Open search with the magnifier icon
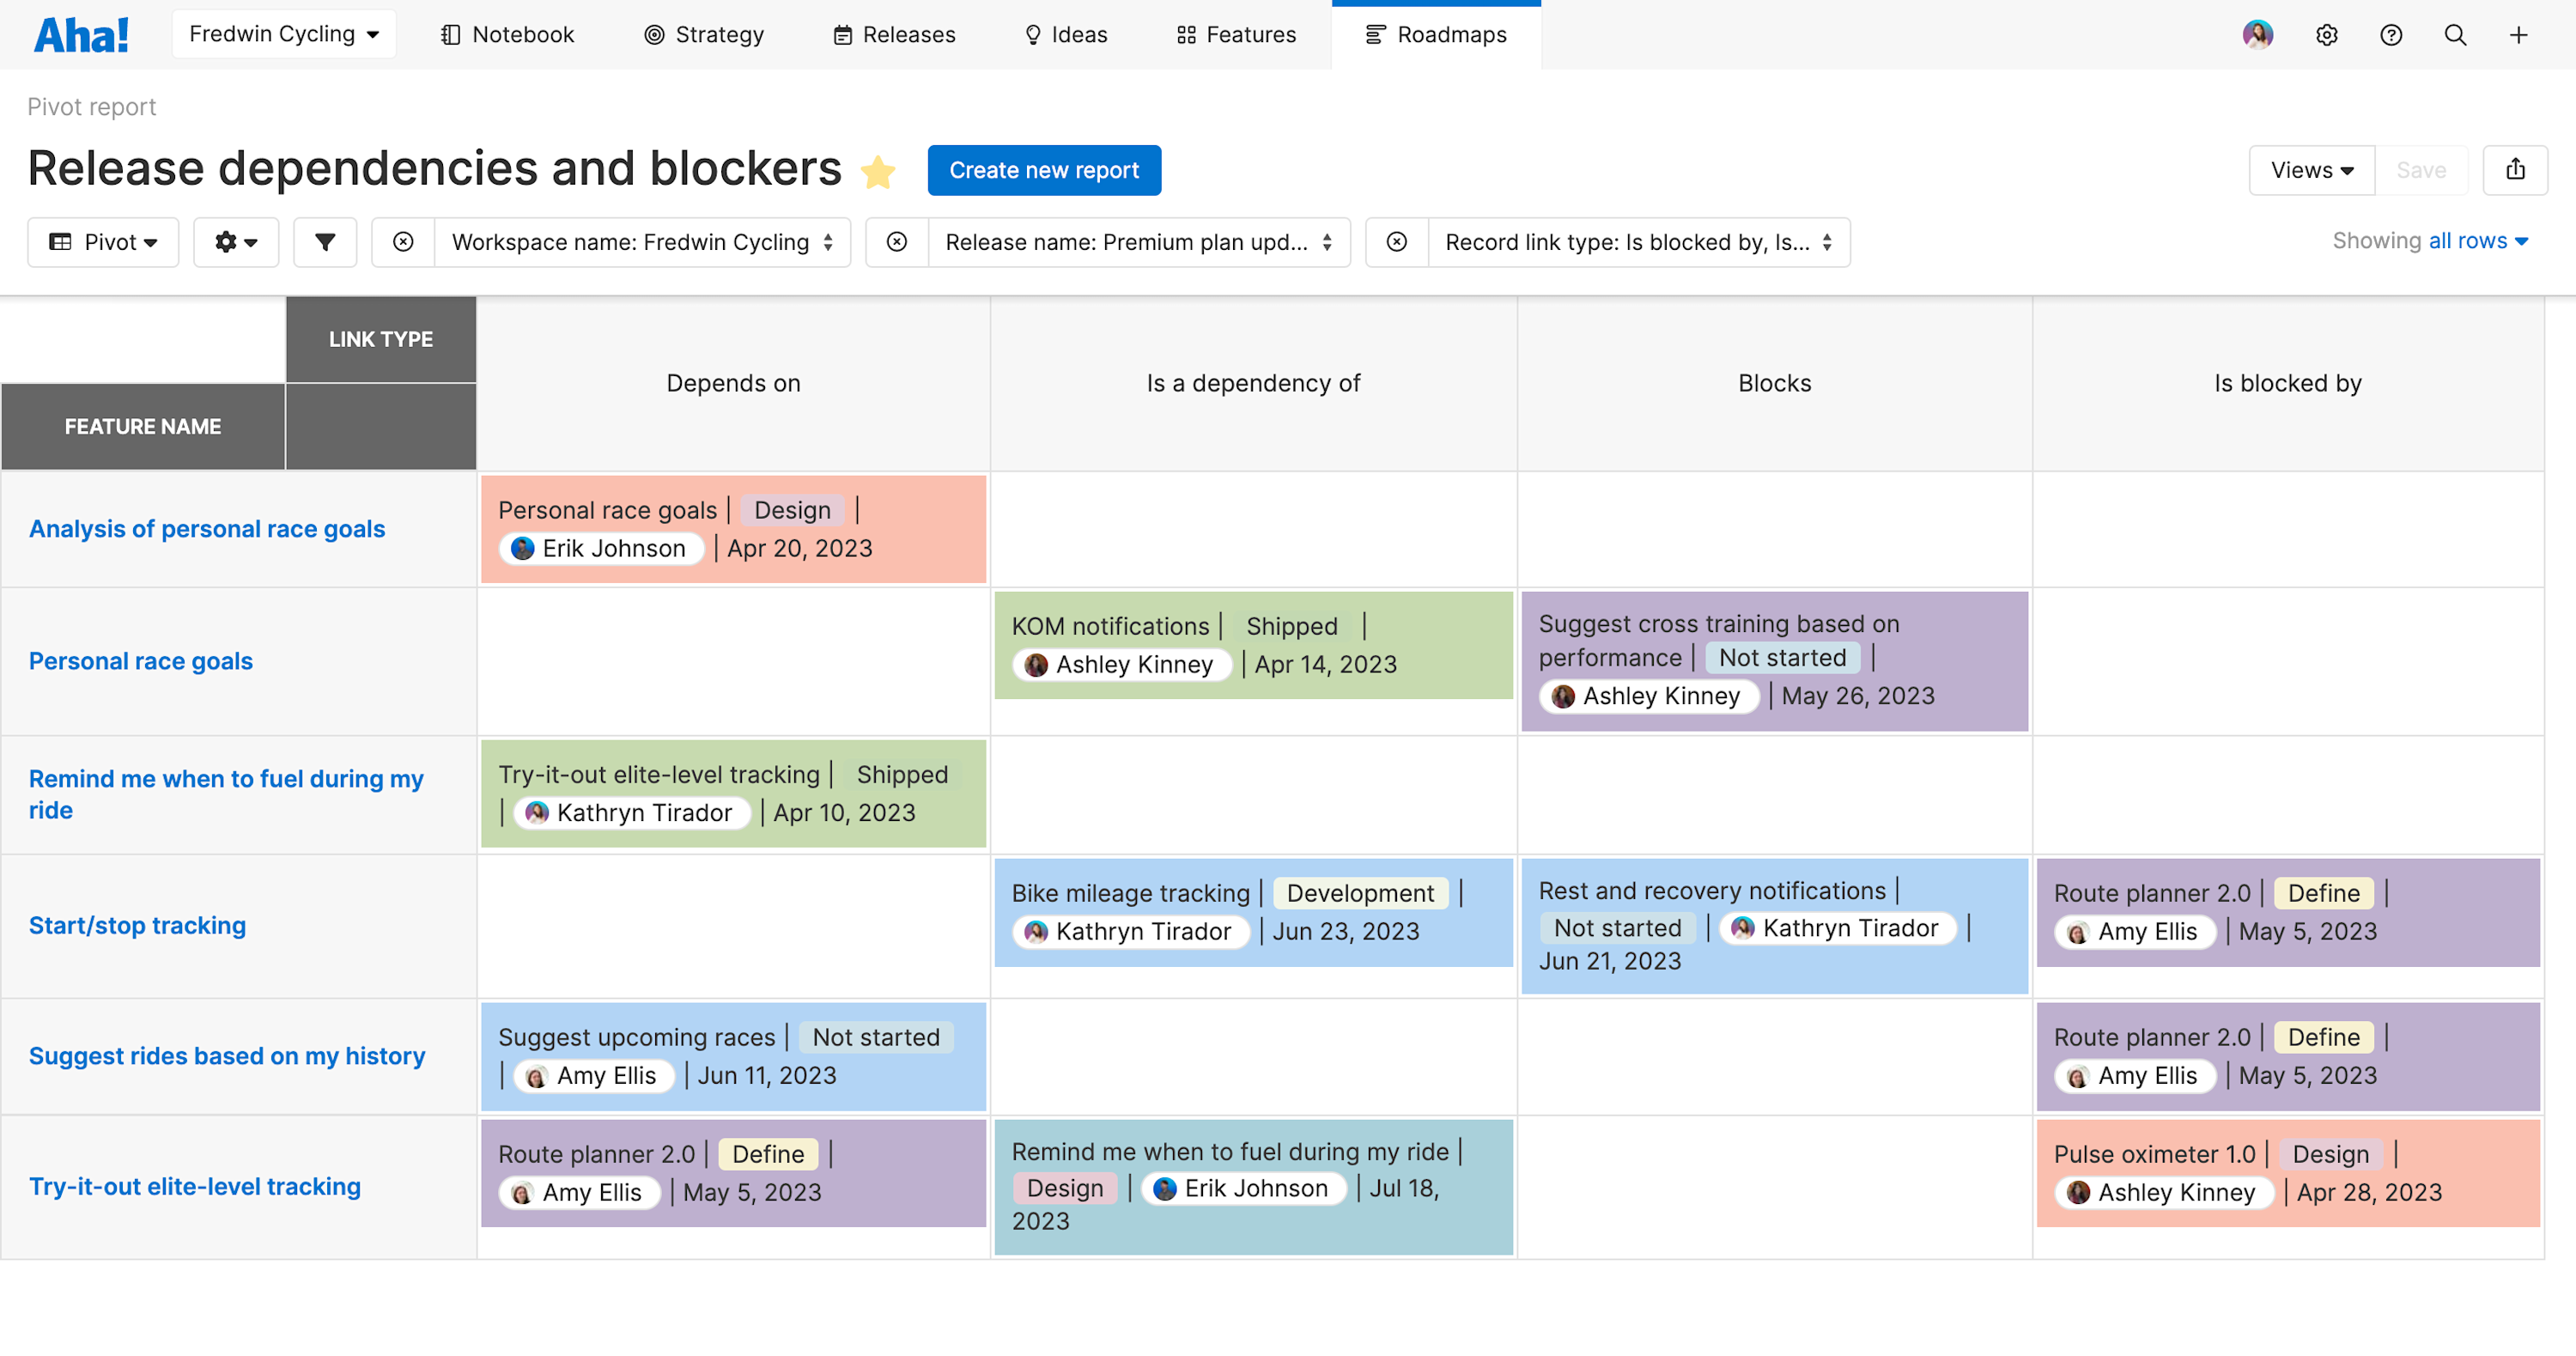Viewport: 2576px width, 1356px height. coord(2454,35)
